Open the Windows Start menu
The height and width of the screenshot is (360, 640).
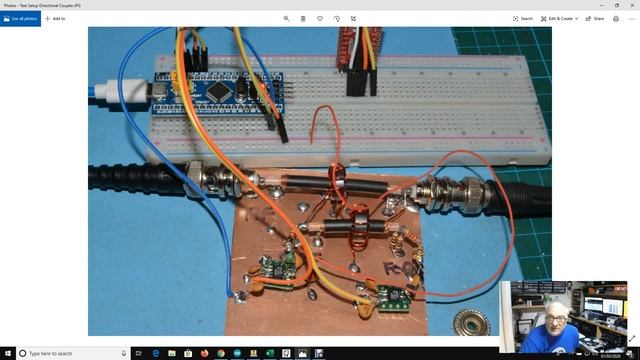(x=8, y=353)
